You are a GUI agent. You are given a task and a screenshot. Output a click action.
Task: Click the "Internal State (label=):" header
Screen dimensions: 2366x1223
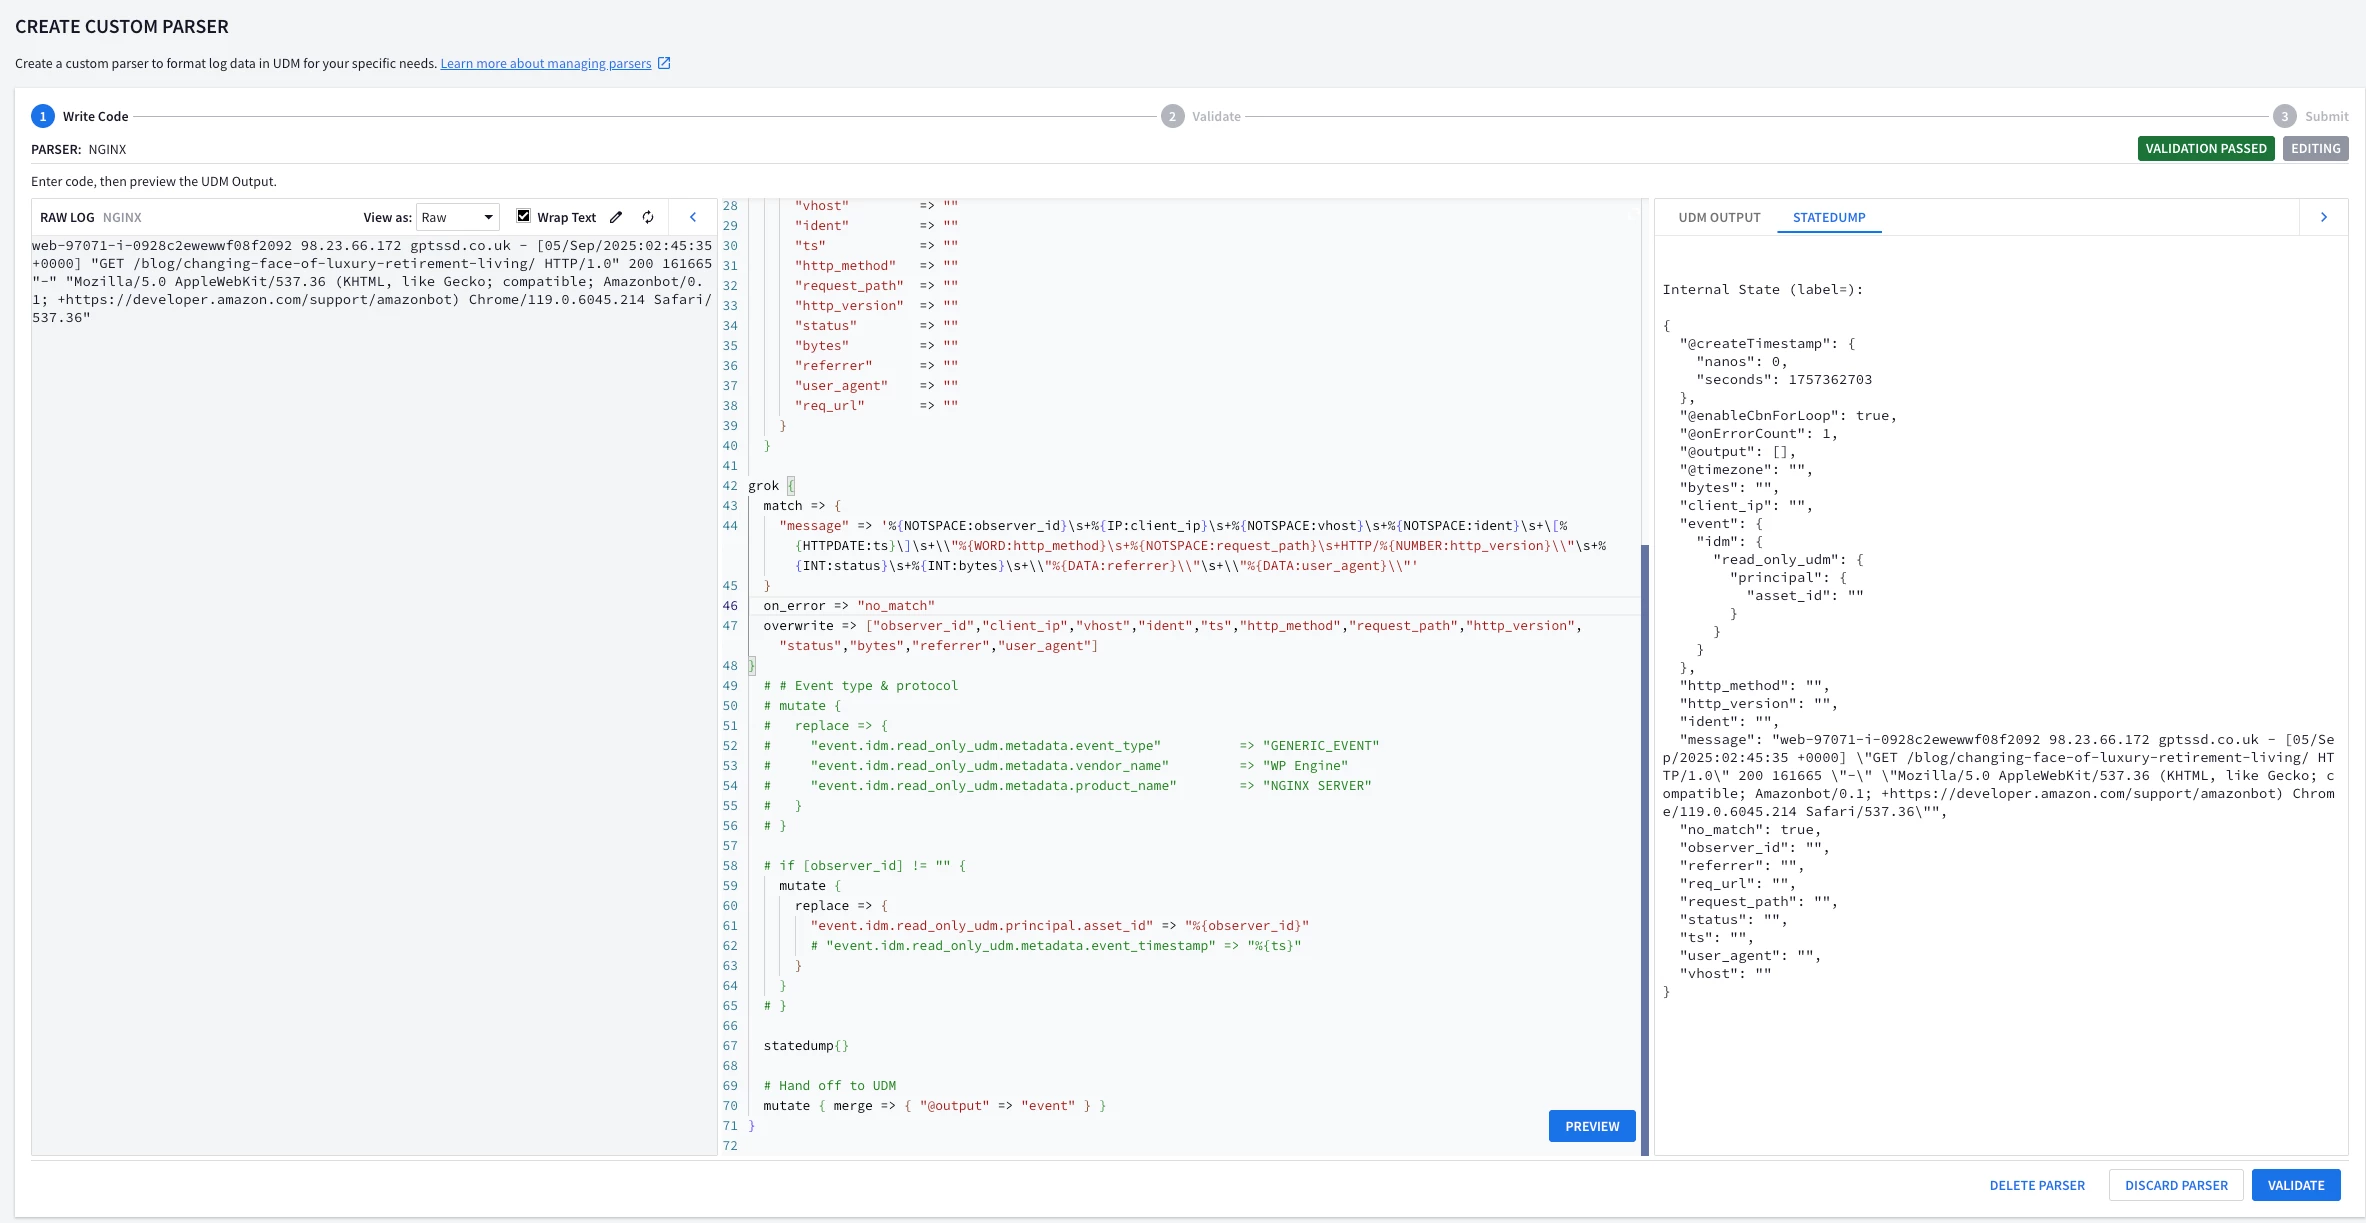tap(1763, 289)
